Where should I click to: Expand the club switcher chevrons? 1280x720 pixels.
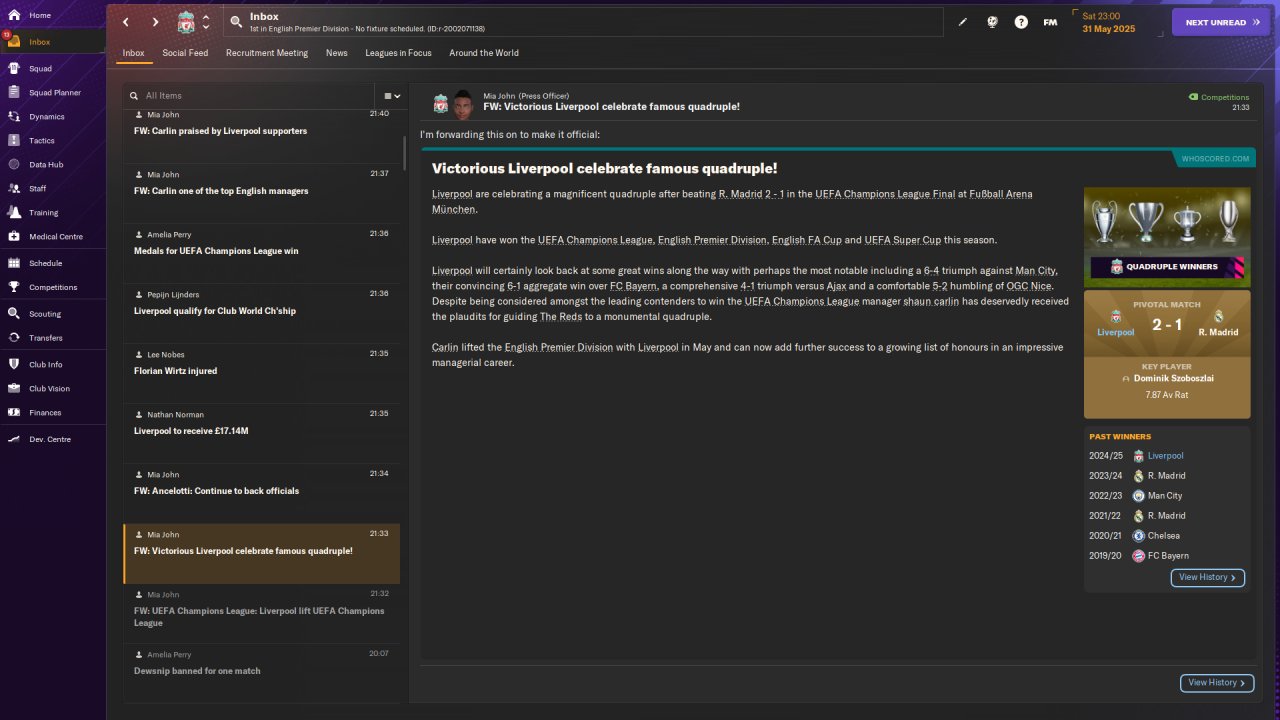pos(206,22)
